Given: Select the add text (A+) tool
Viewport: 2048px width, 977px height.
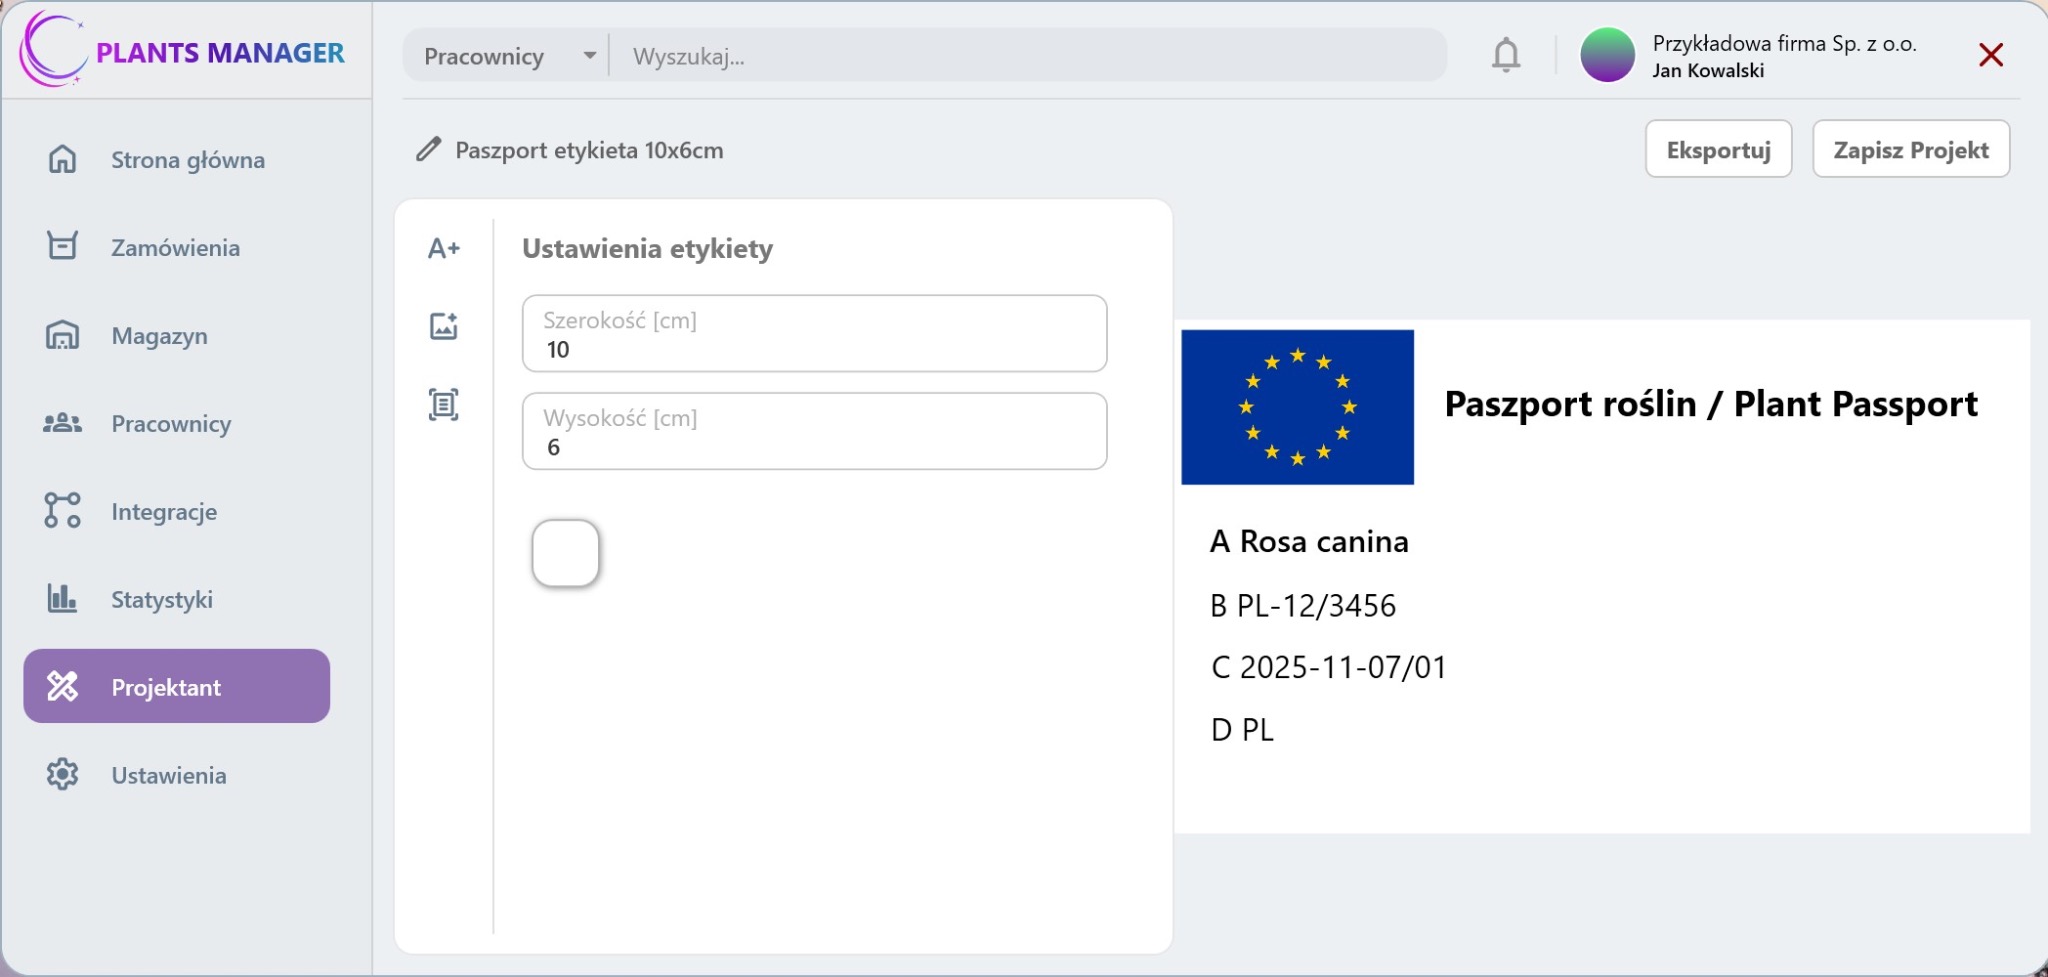Looking at the screenshot, I should tap(444, 248).
